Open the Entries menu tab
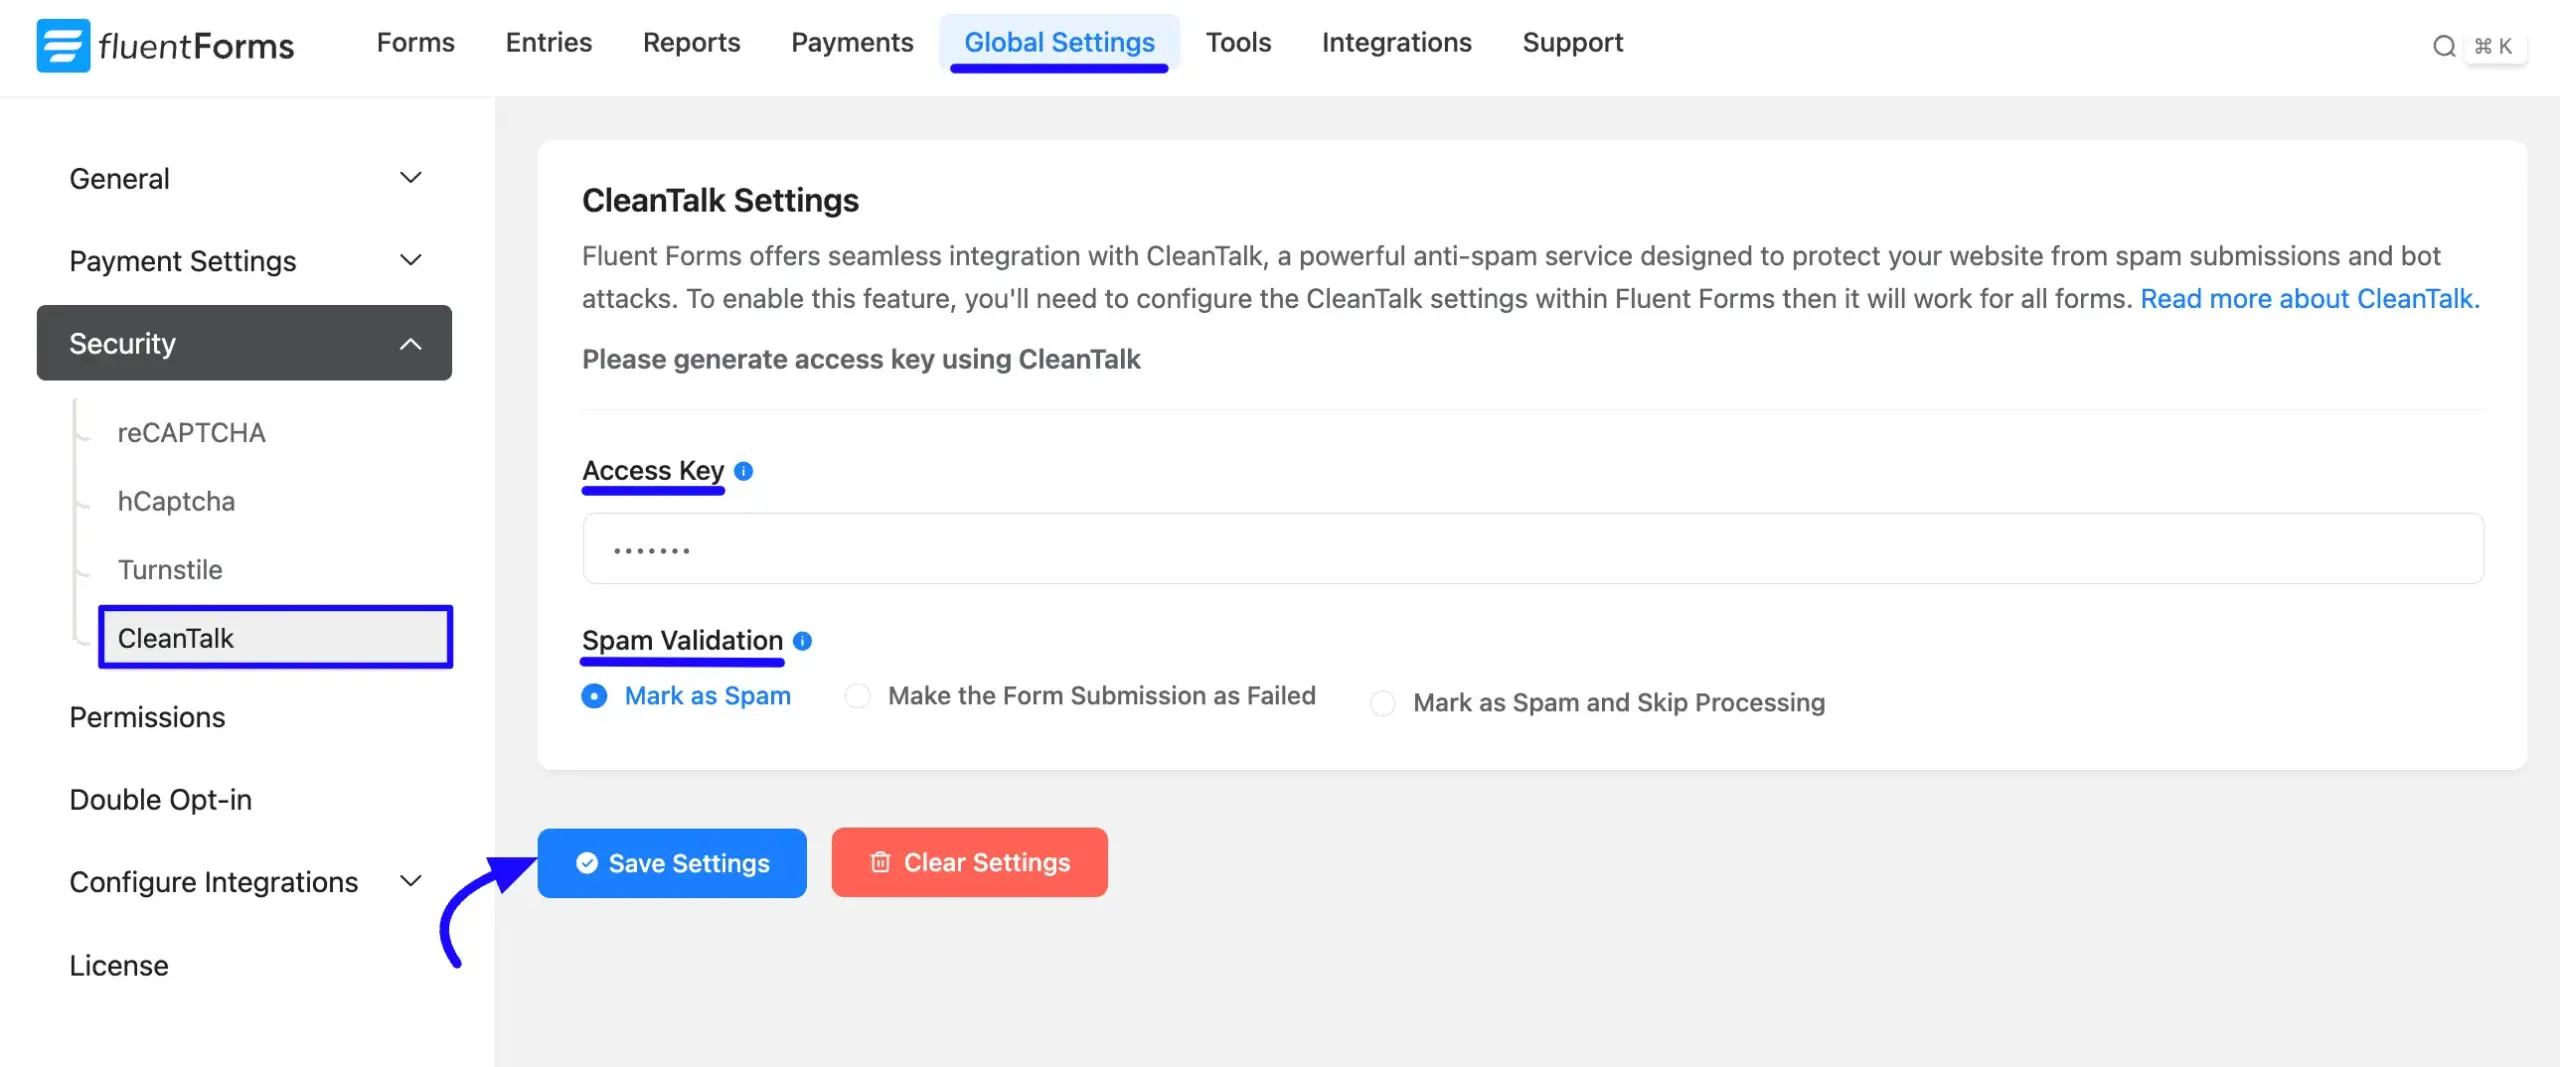The image size is (2560, 1067). click(548, 43)
